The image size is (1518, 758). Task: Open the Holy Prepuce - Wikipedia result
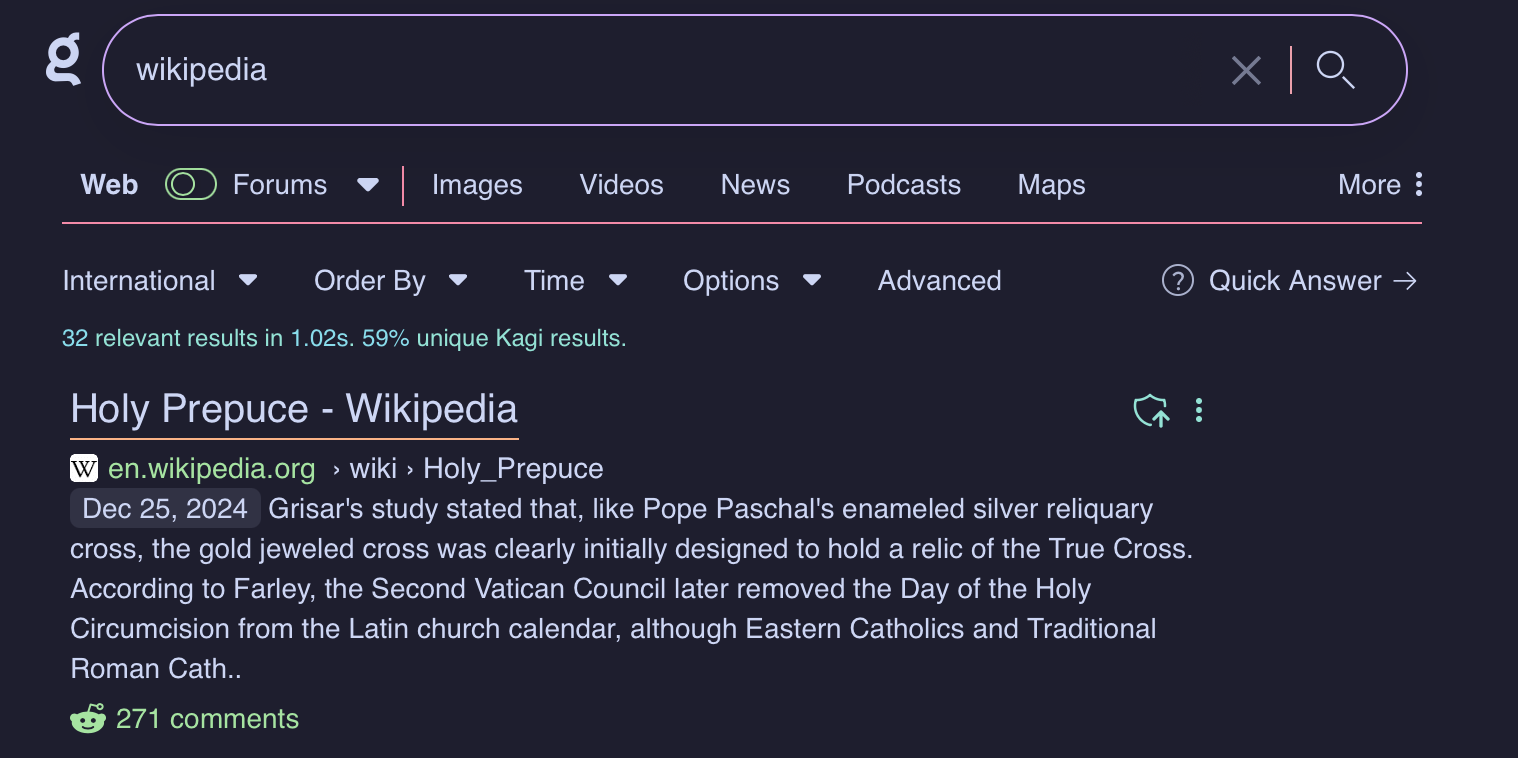pos(294,409)
